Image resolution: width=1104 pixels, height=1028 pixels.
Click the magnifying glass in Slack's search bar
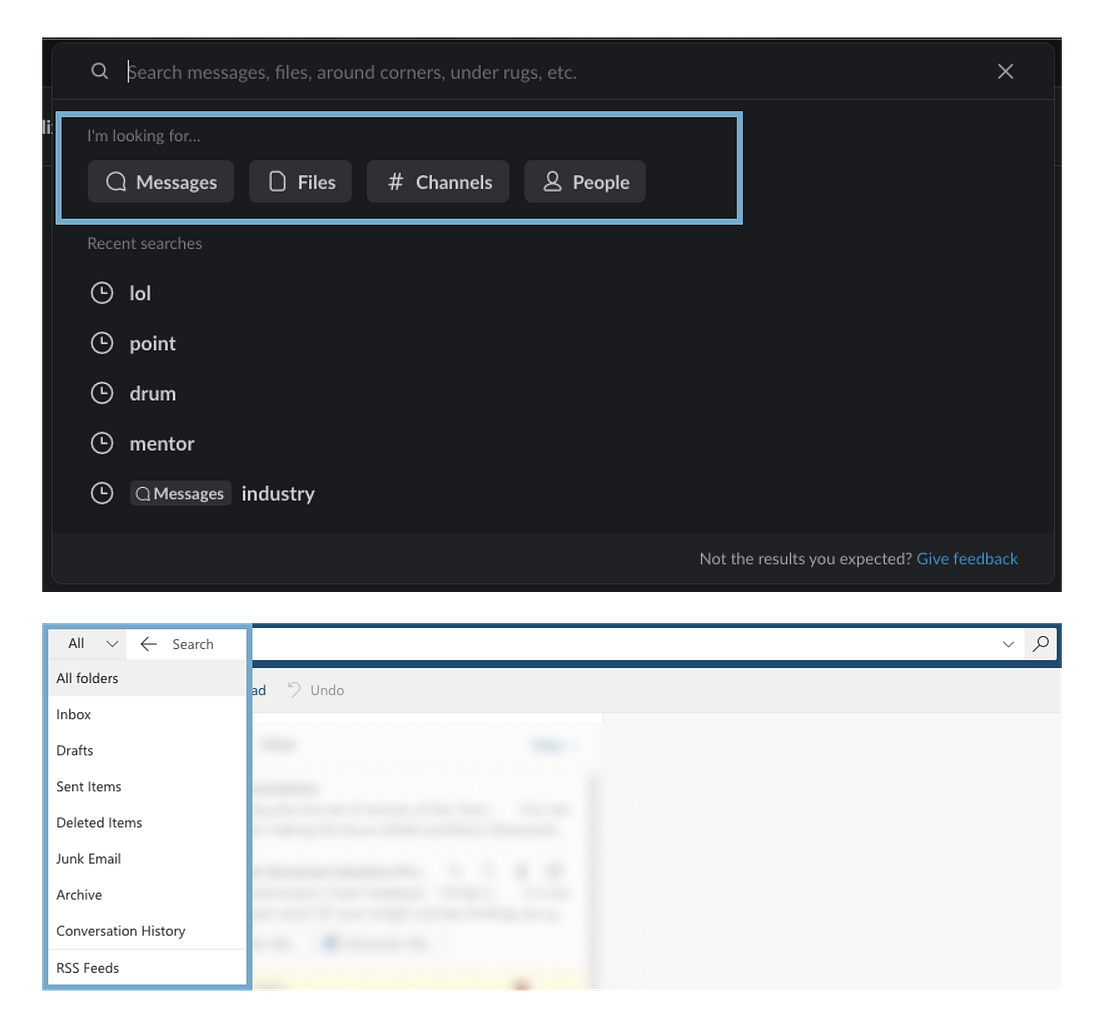(x=99, y=71)
